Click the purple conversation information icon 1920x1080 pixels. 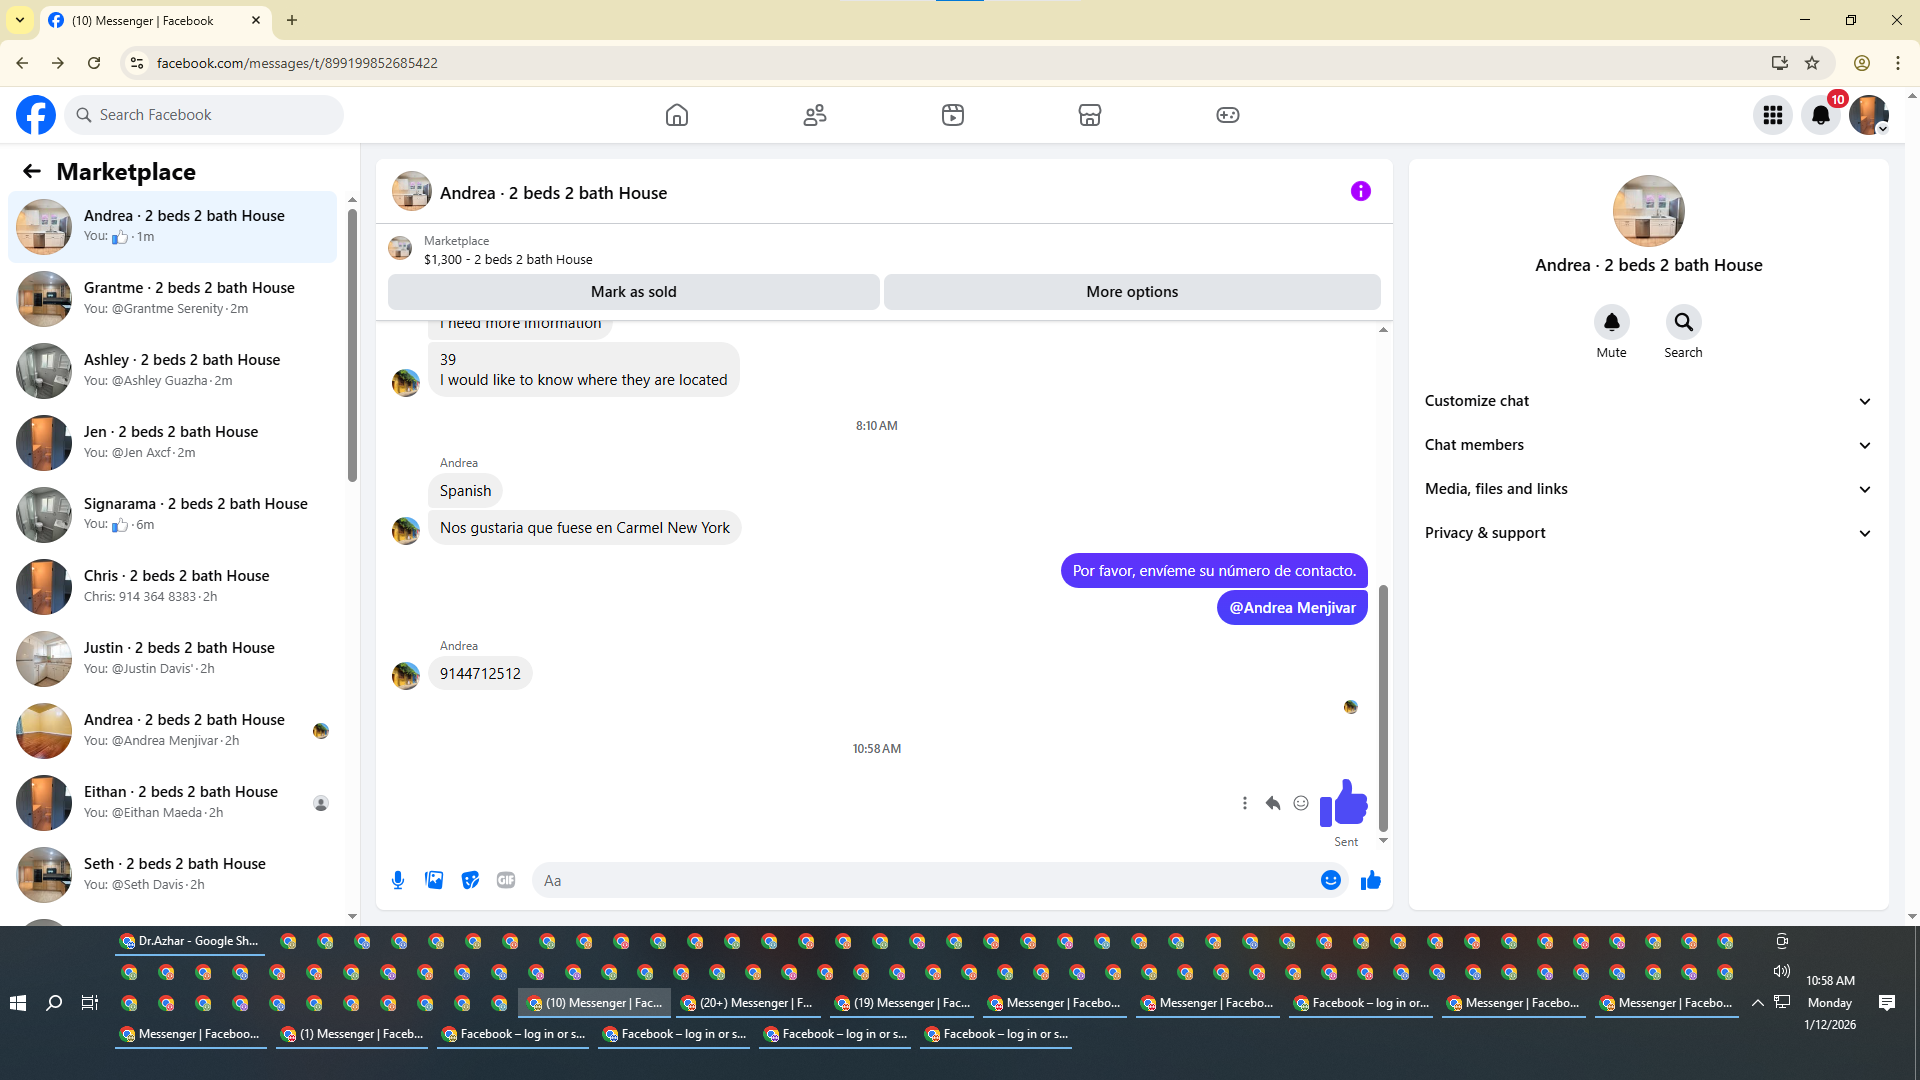1360,191
